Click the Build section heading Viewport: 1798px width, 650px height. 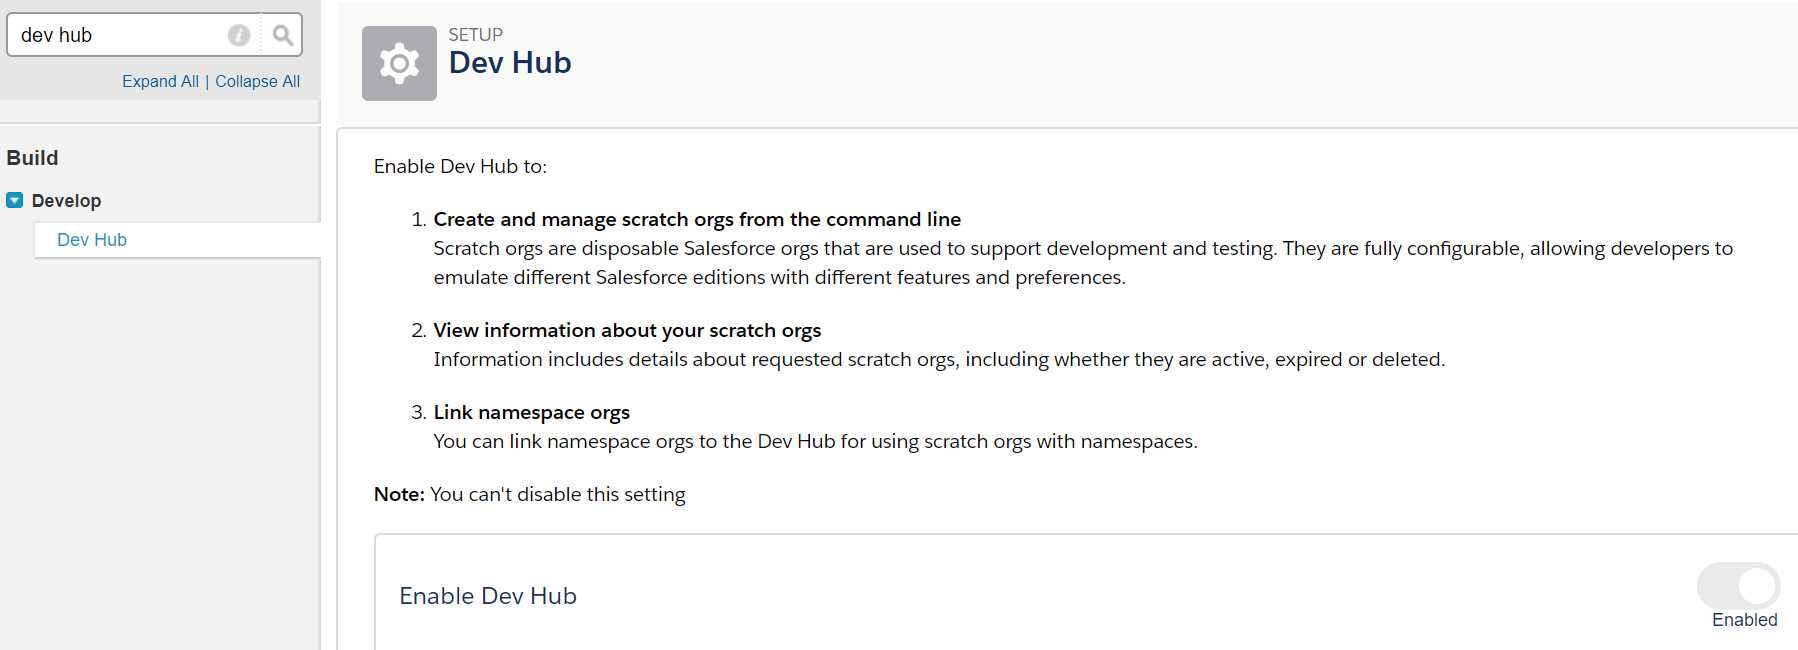click(32, 158)
